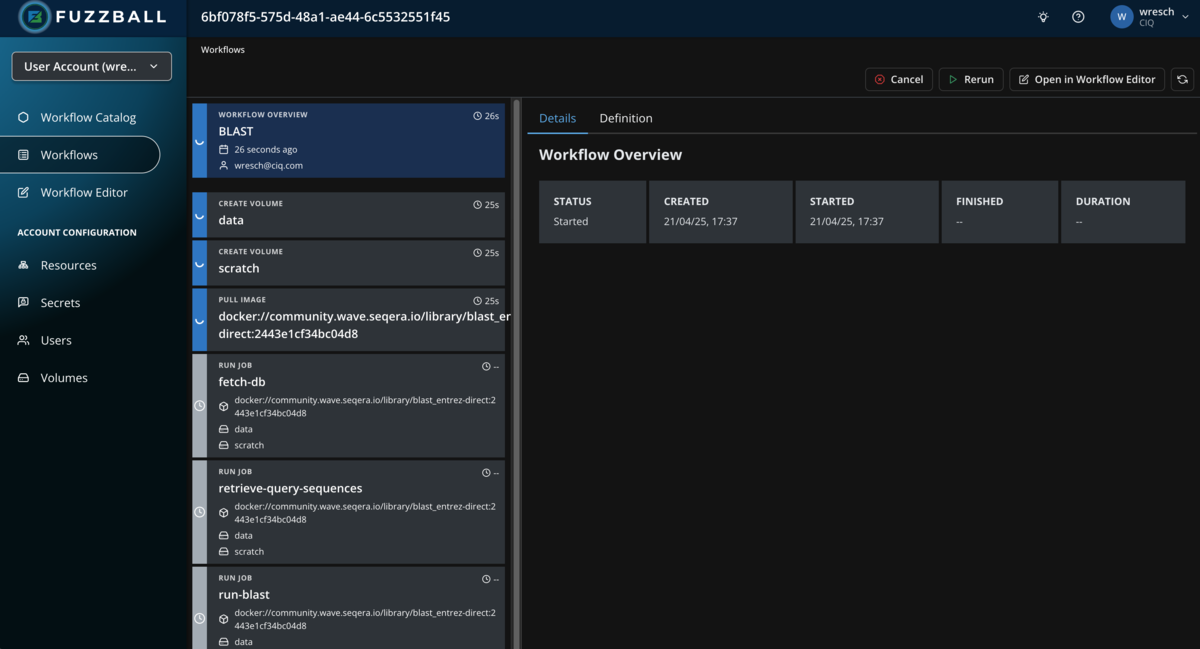The width and height of the screenshot is (1200, 649).
Task: Collapse the BLAST workflow overview card
Action: click(199, 142)
